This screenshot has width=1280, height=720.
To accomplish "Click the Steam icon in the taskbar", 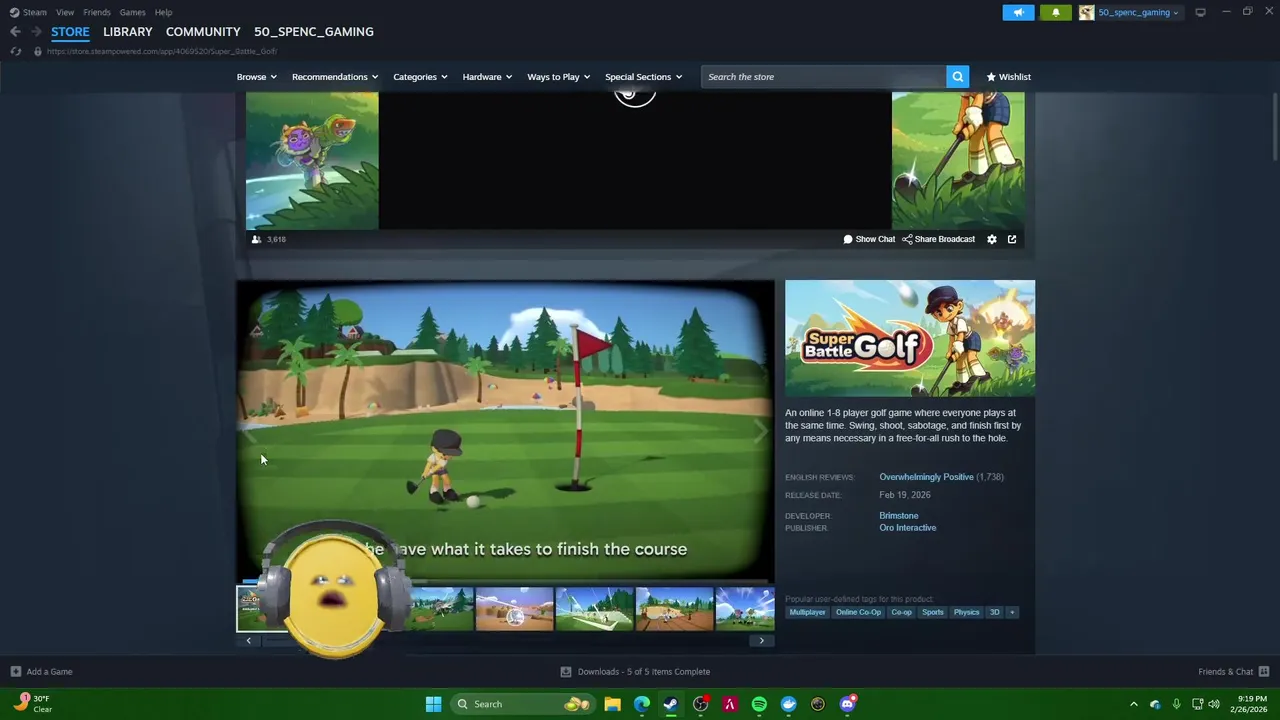I will [671, 704].
